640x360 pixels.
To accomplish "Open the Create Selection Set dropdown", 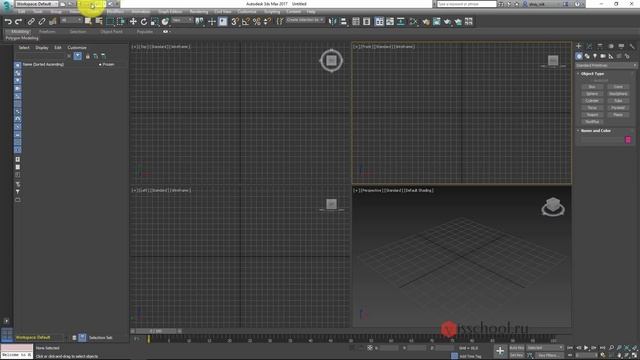I will [305, 20].
